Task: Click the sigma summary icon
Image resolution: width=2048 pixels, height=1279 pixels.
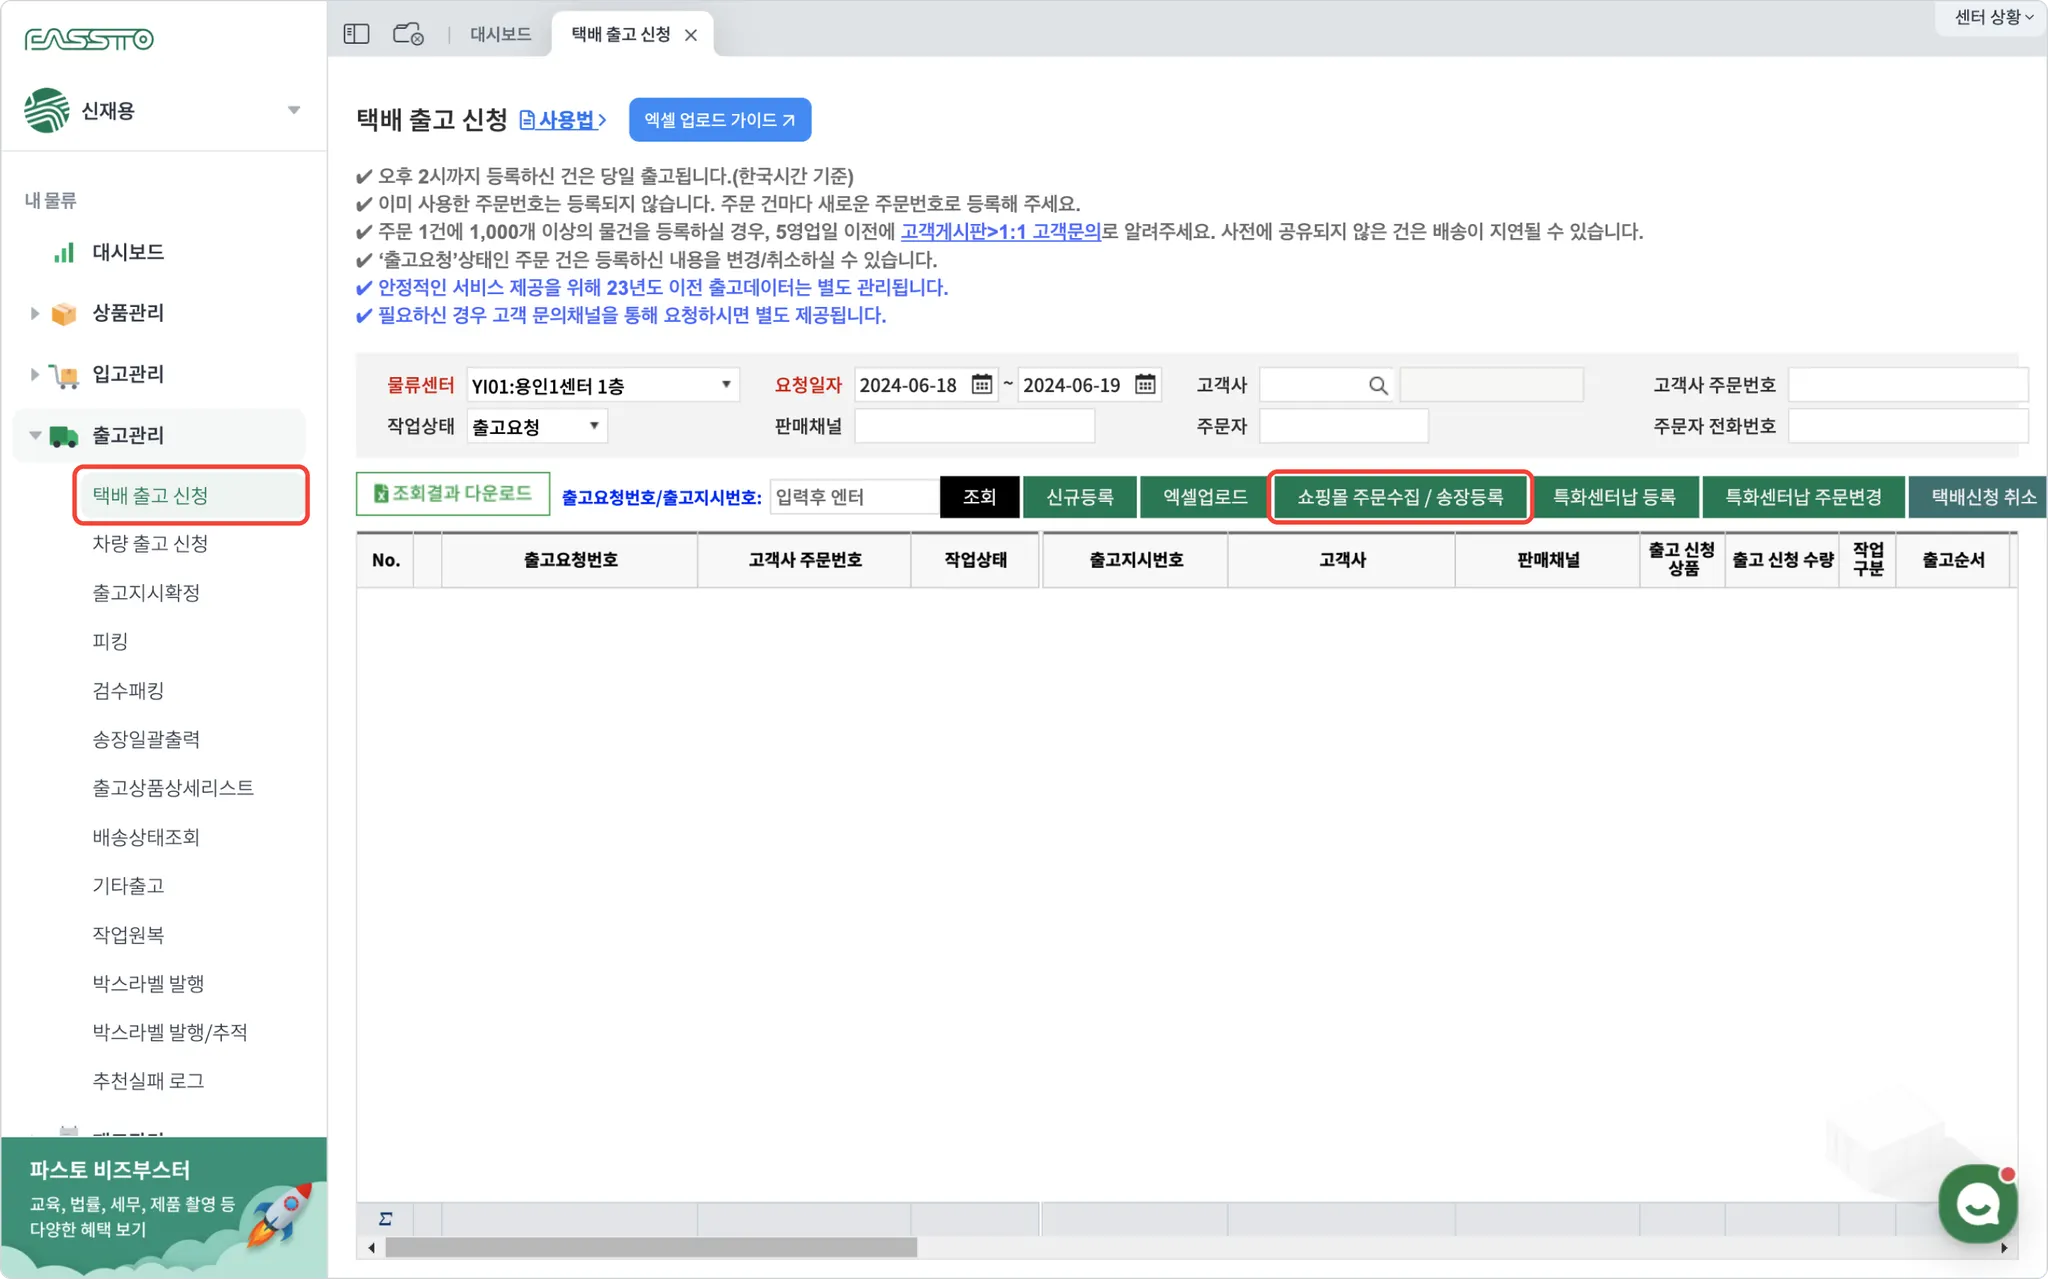Action: 385,1219
